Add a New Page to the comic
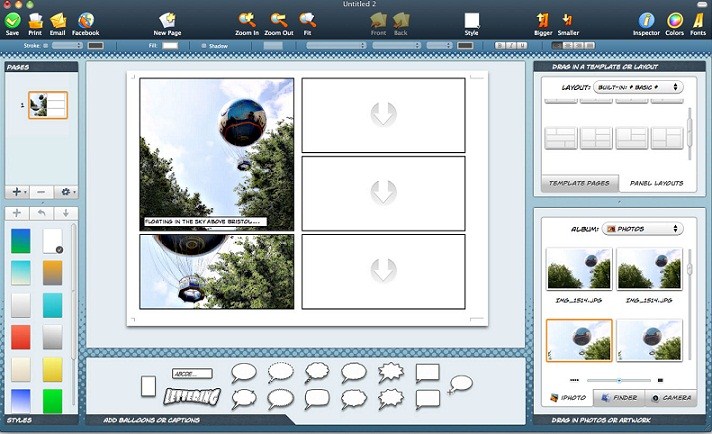 (x=167, y=20)
